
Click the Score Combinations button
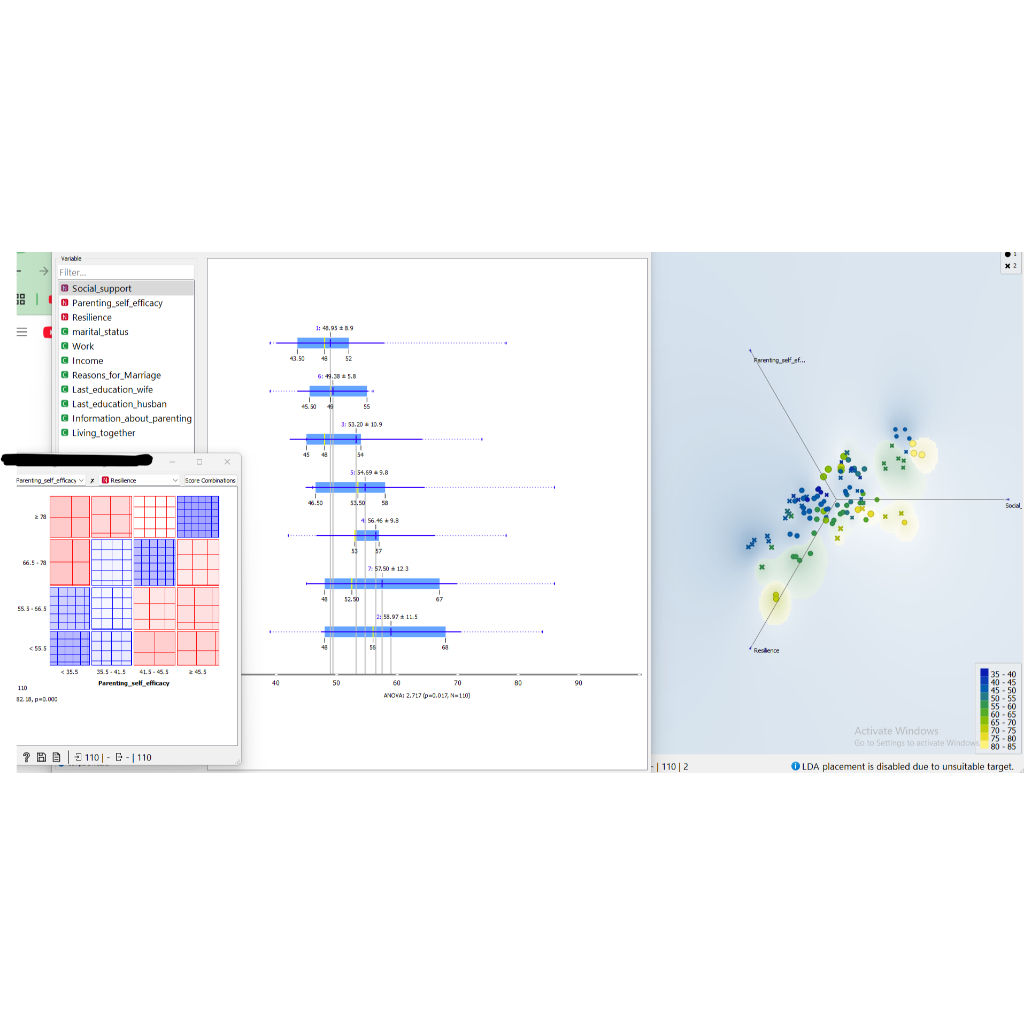click(210, 480)
